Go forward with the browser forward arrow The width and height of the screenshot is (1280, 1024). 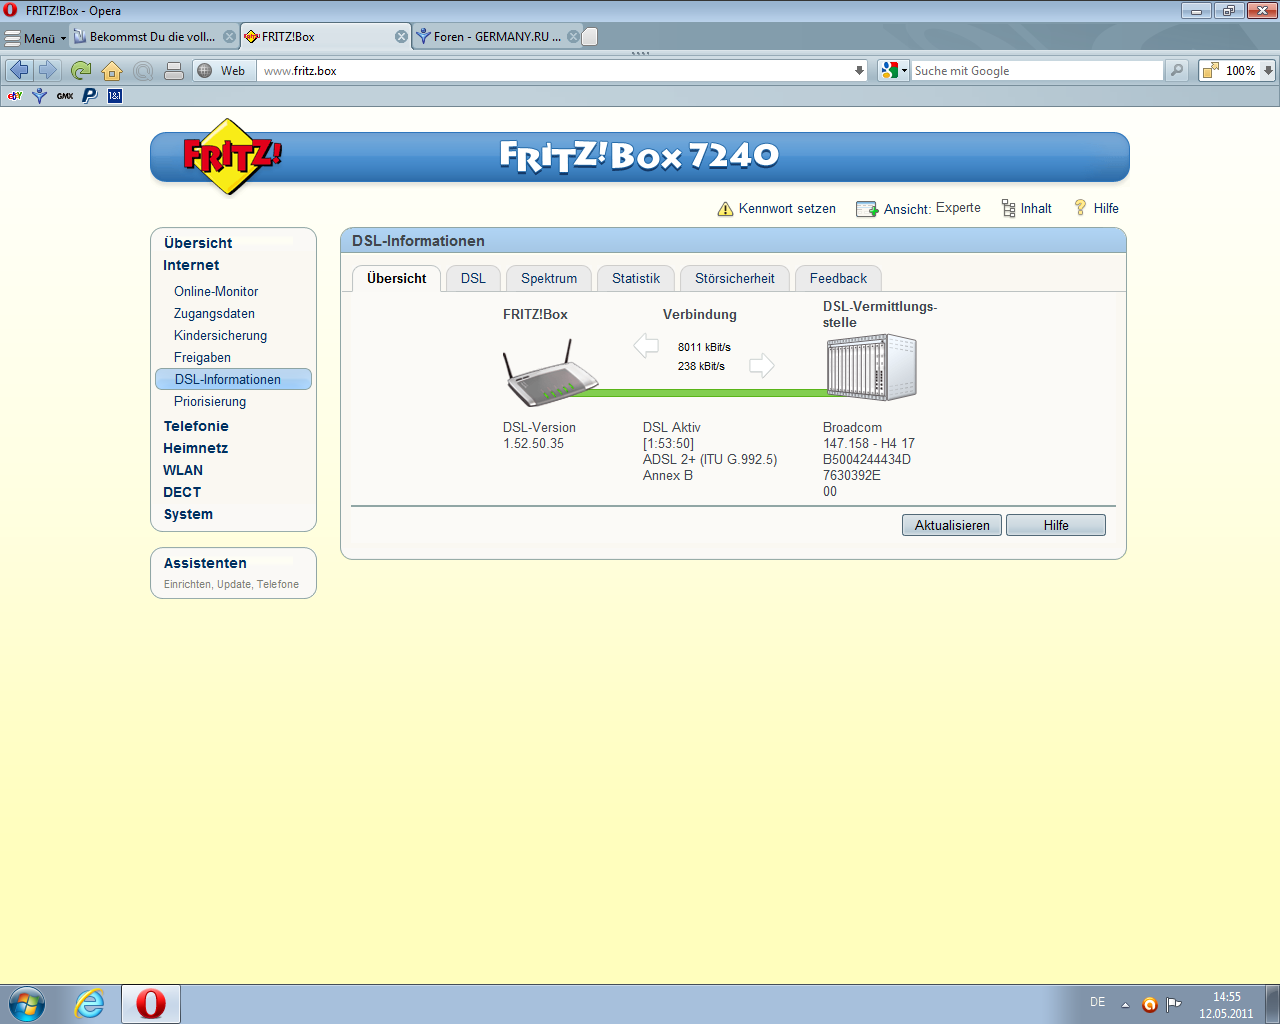(x=47, y=70)
